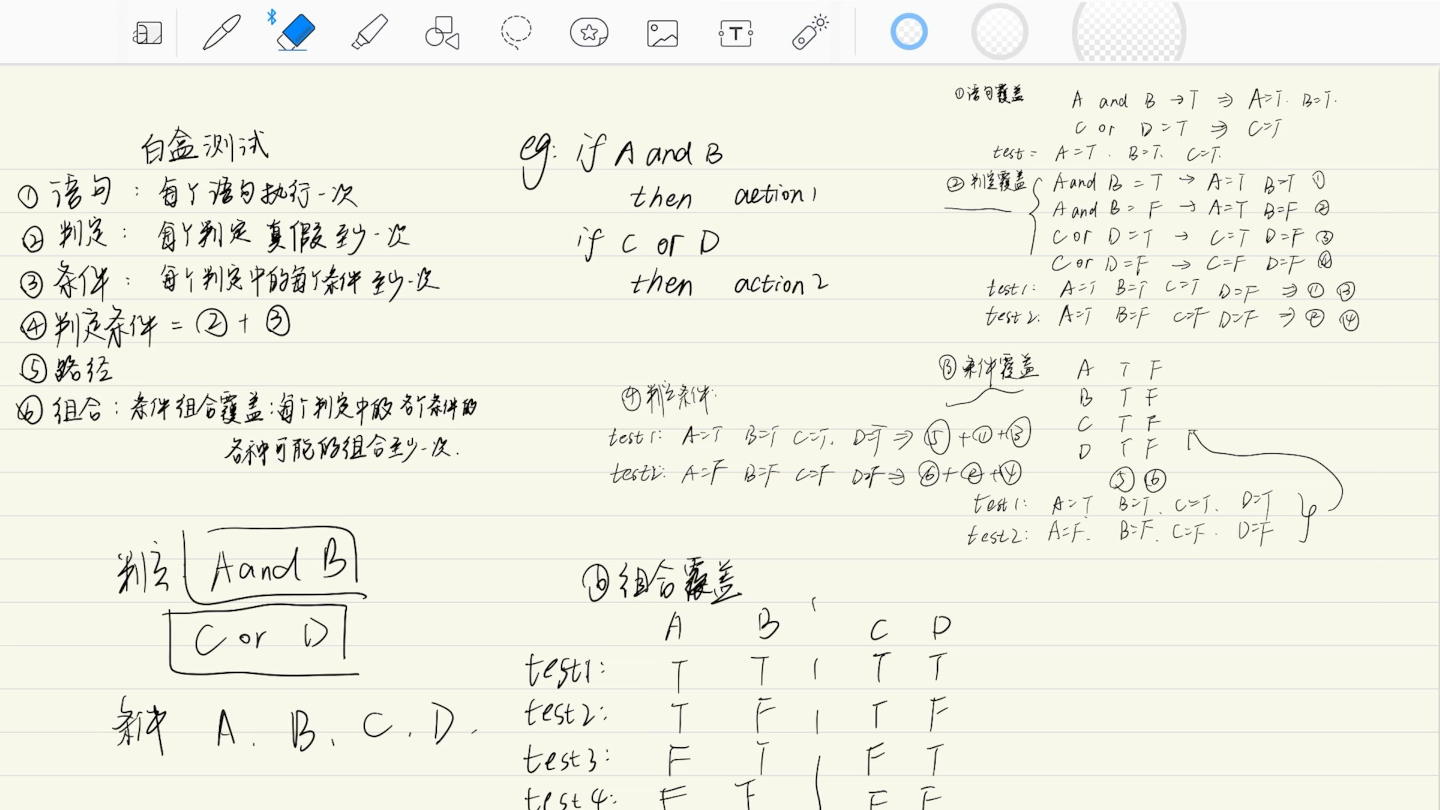Open the Elements sticker tool
1440x810 pixels.
click(589, 32)
